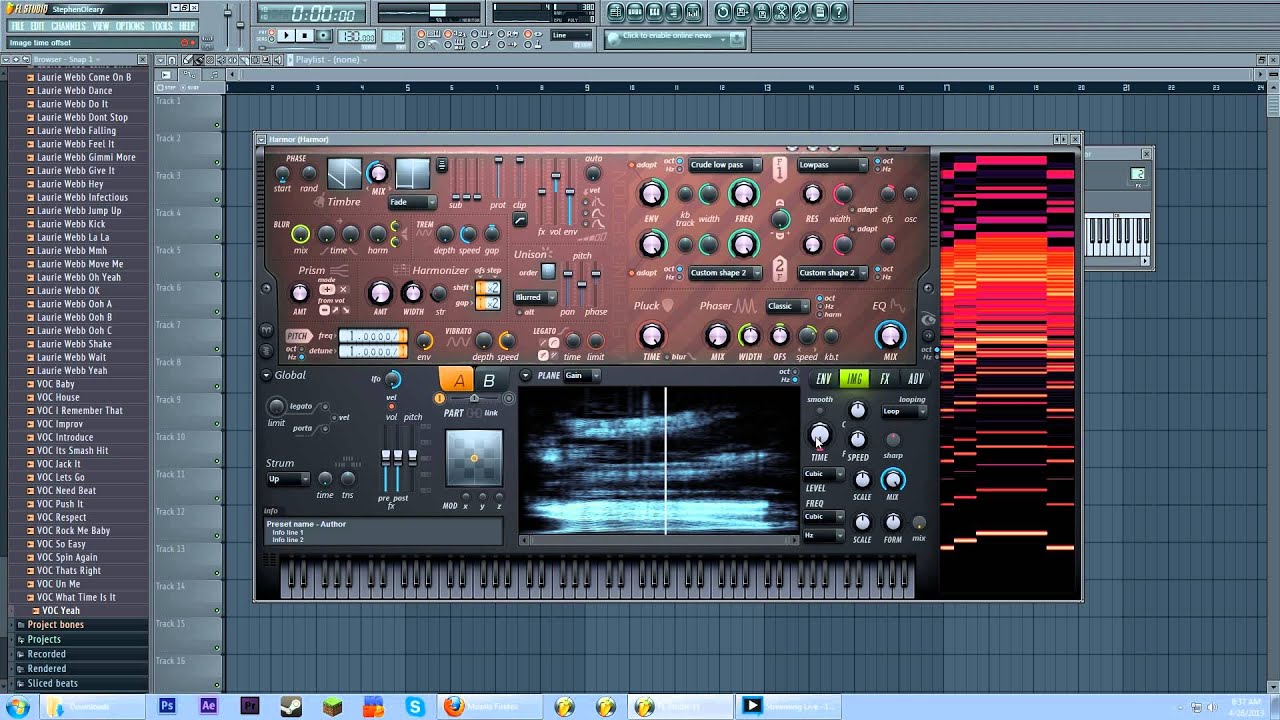Click the Tremolo waveform icon
Viewport: 1280px width, 720px height.
[426, 235]
